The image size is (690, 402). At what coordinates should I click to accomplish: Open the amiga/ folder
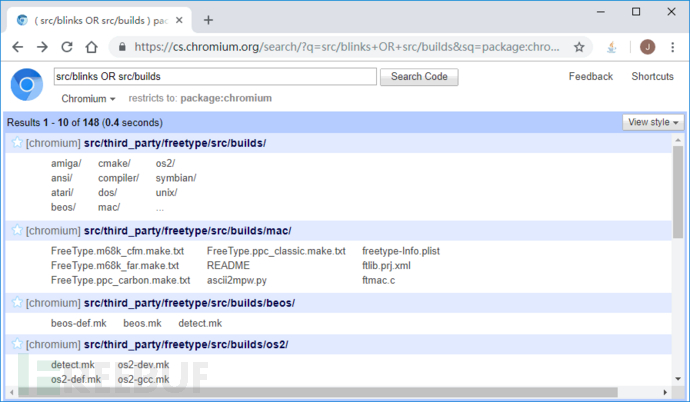pos(66,164)
